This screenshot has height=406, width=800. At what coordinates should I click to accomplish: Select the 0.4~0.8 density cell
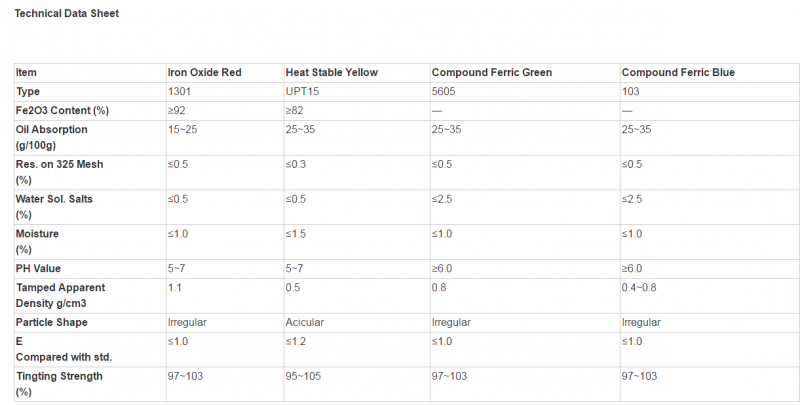(639, 287)
